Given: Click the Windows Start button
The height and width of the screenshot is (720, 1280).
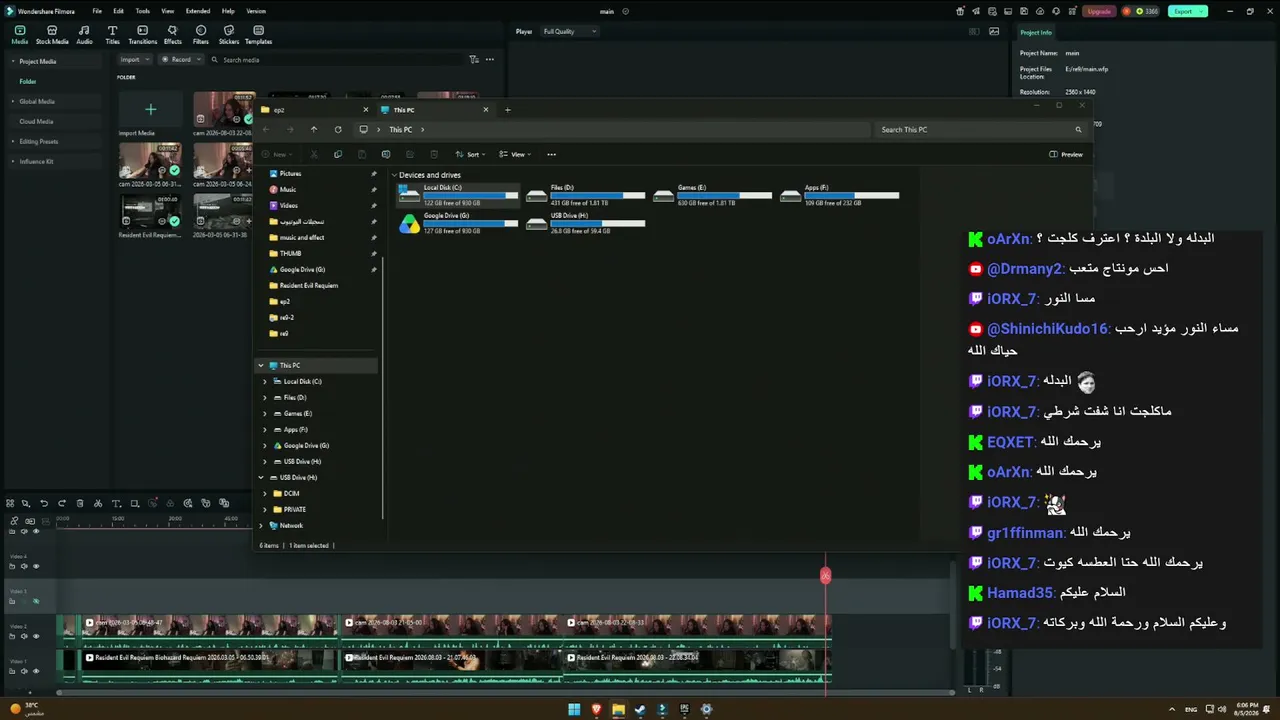Looking at the screenshot, I should click(574, 710).
